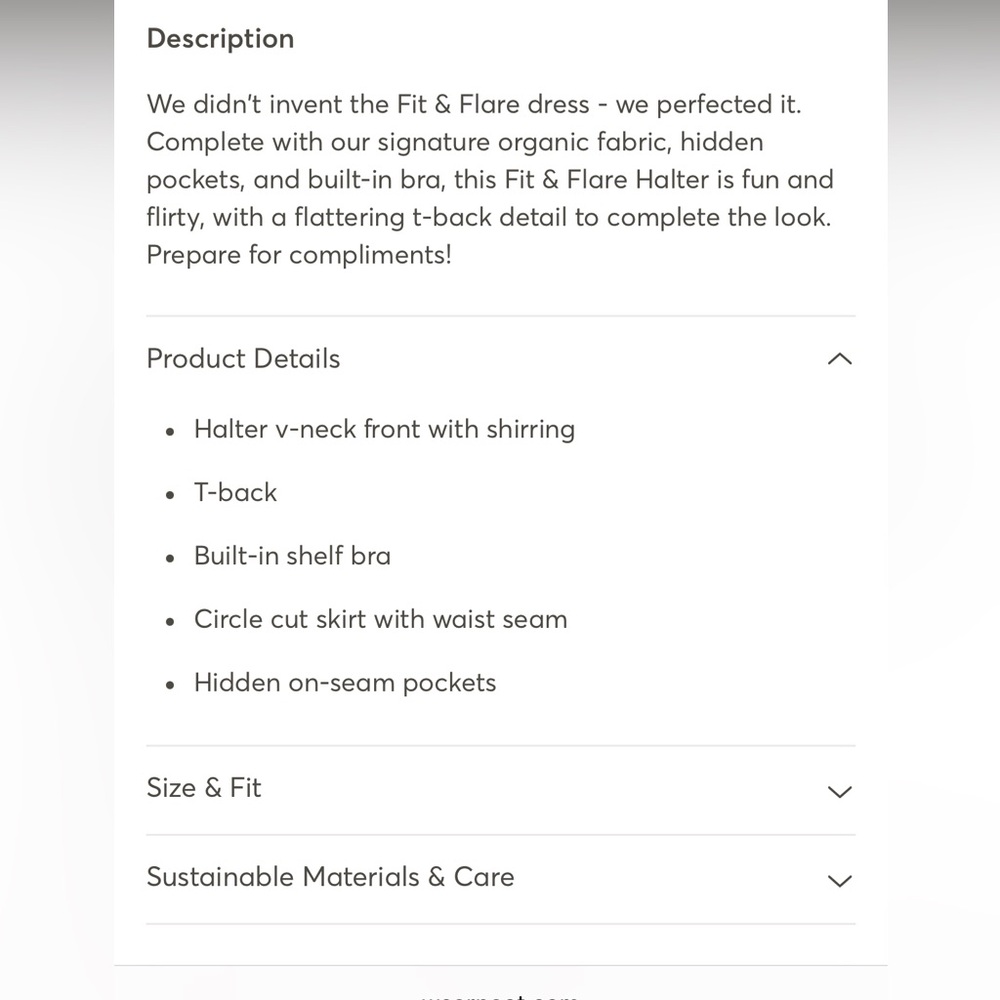
Task: Click the 'Prepare for compliments!' sentence
Action: pyautogui.click(x=299, y=255)
